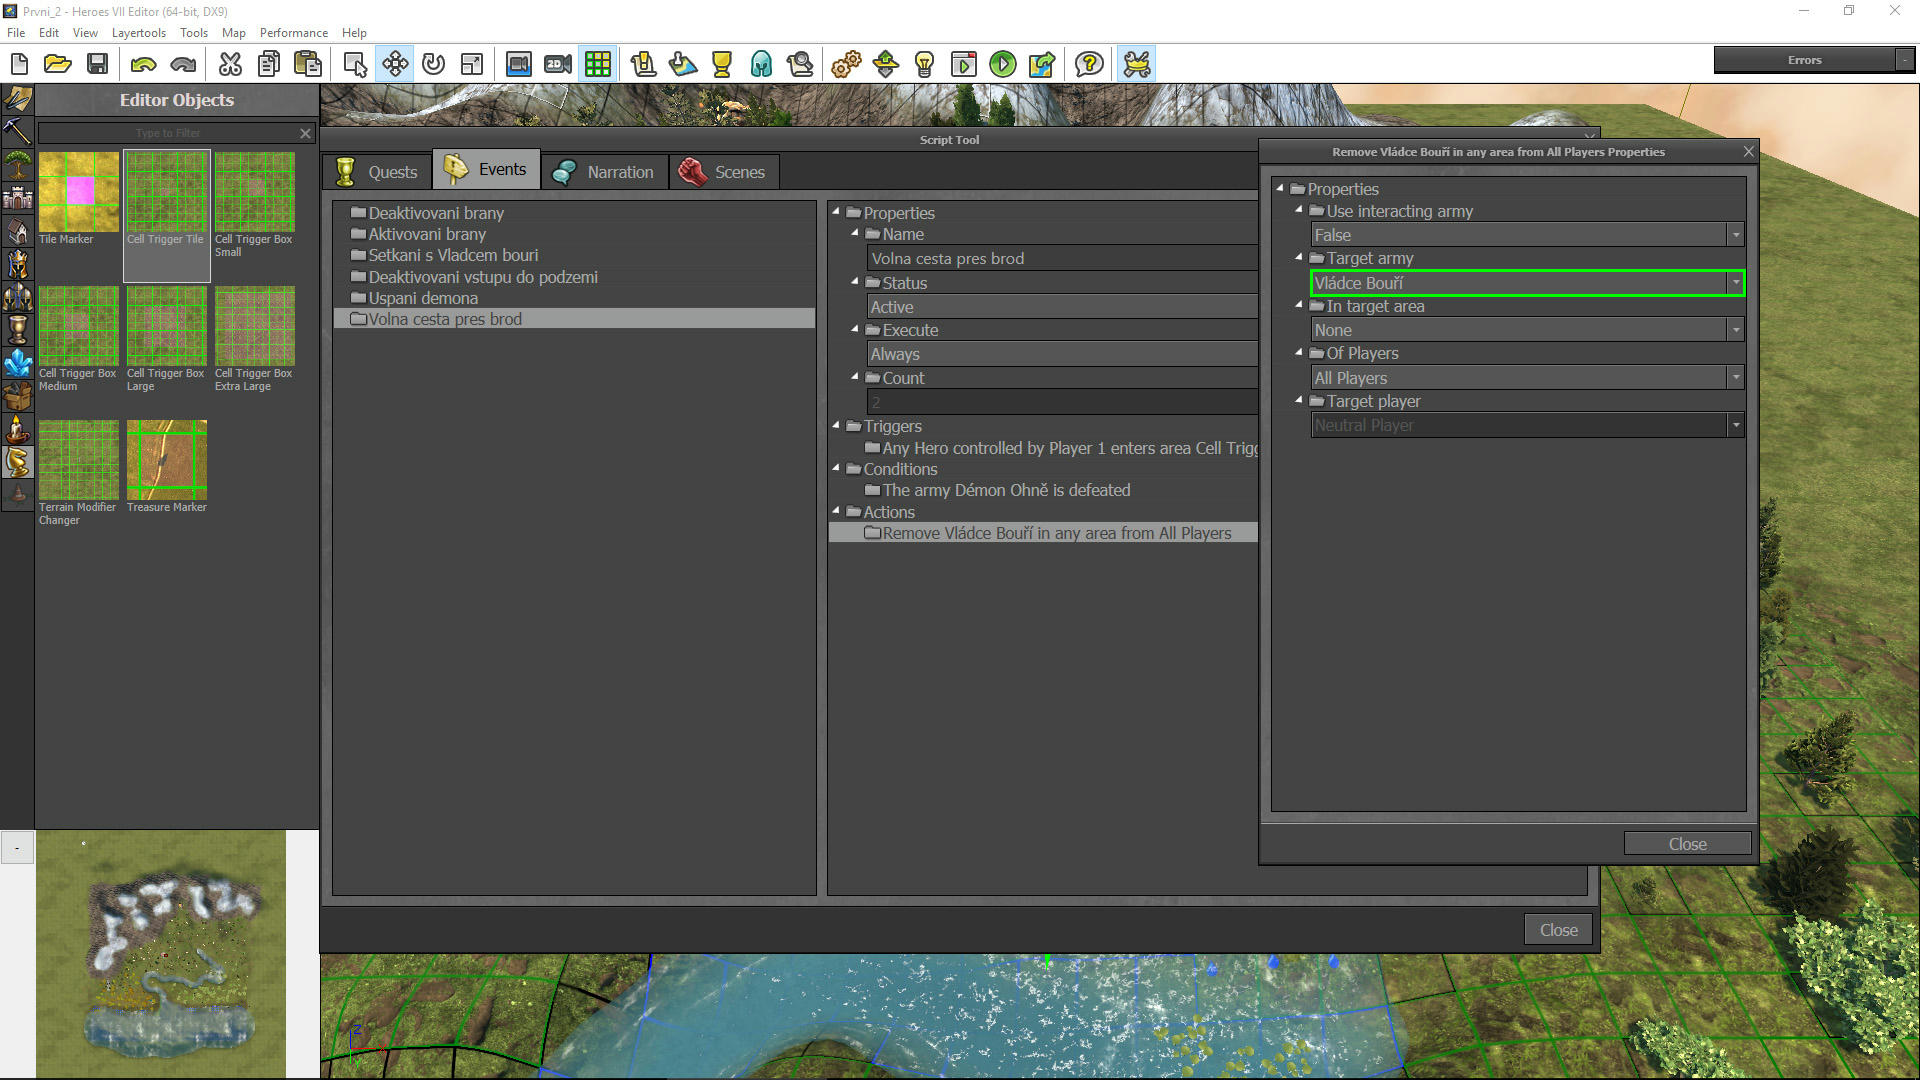This screenshot has width=1920, height=1080.
Task: Switch to the Narration tab
Action: pyautogui.click(x=606, y=171)
